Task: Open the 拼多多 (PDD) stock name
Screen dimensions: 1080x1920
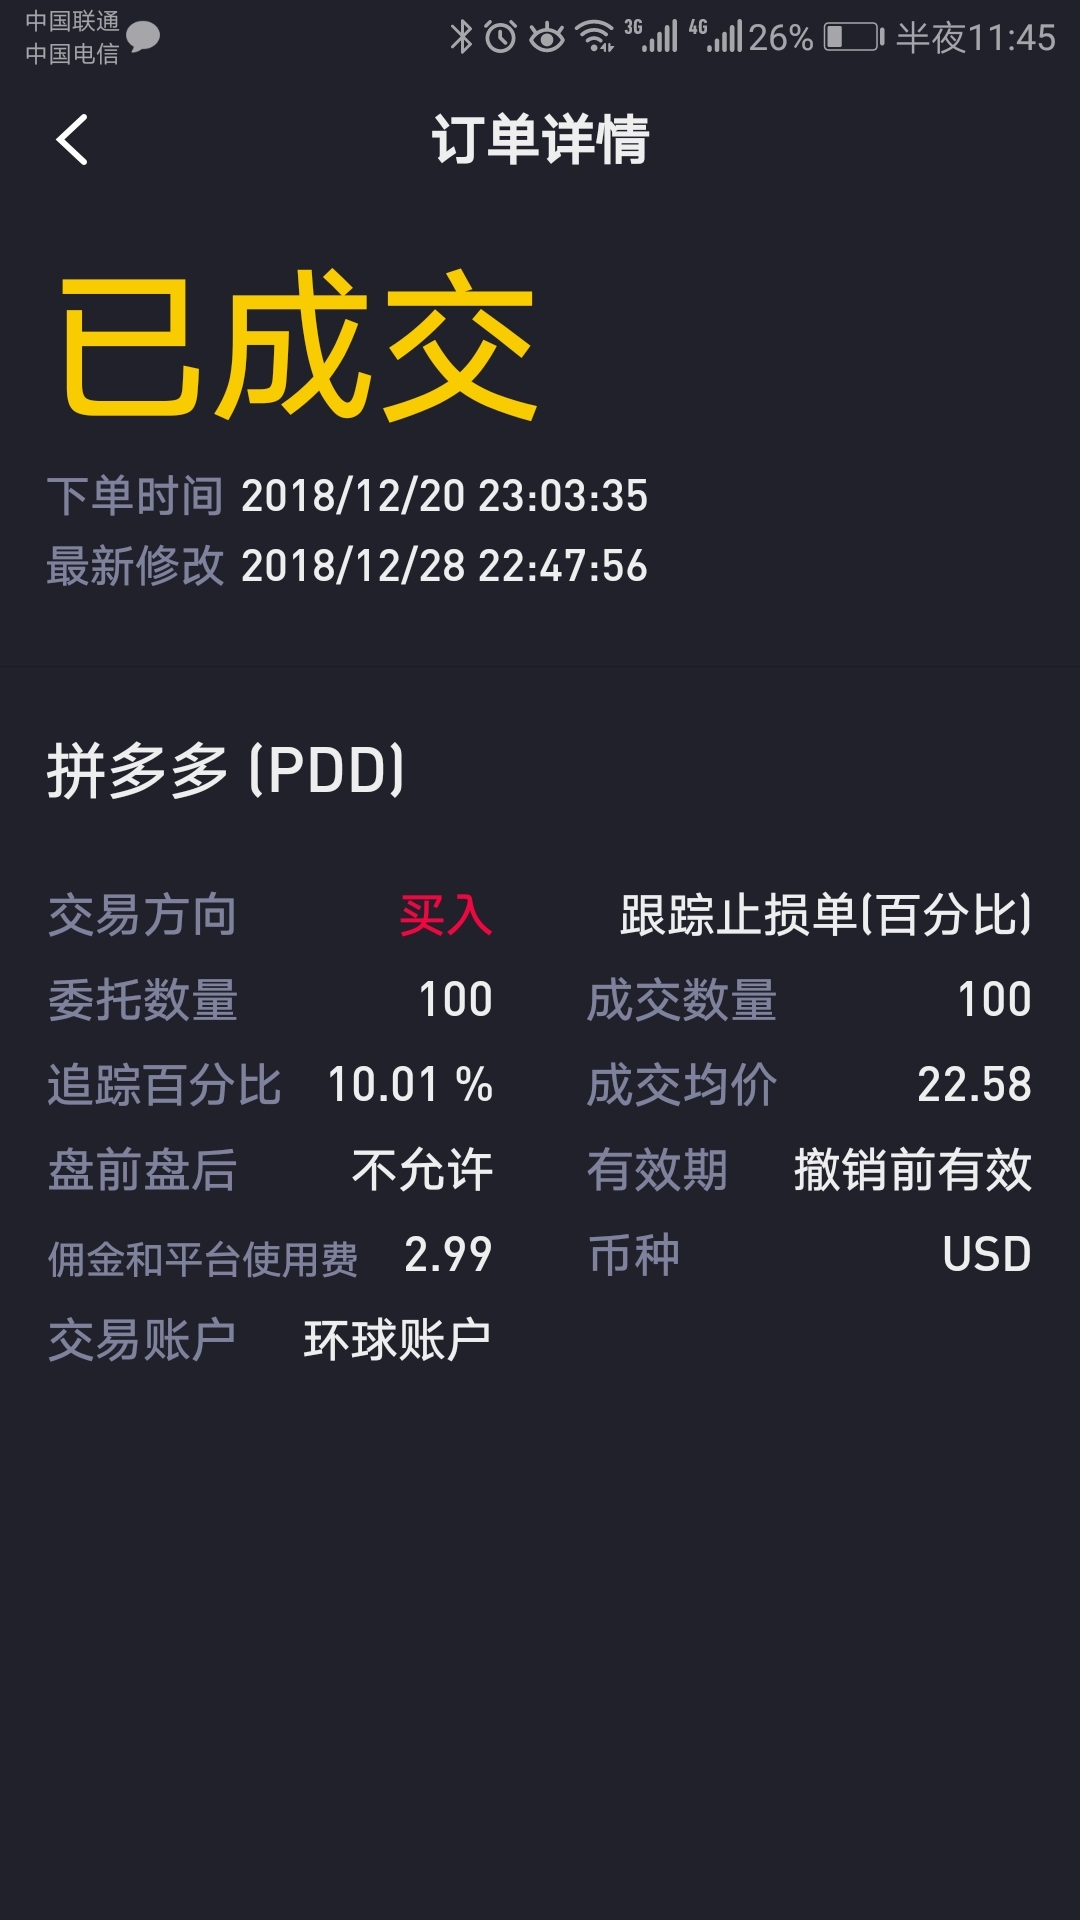Action: click(227, 770)
